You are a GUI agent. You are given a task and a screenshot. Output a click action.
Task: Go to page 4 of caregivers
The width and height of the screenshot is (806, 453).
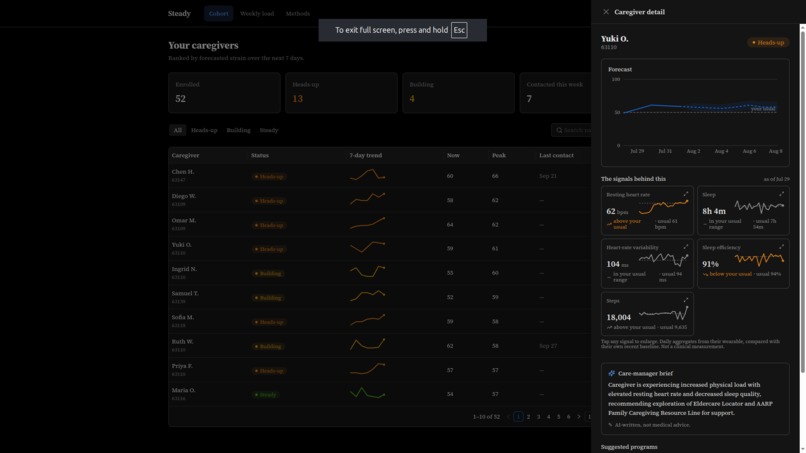pyautogui.click(x=548, y=416)
